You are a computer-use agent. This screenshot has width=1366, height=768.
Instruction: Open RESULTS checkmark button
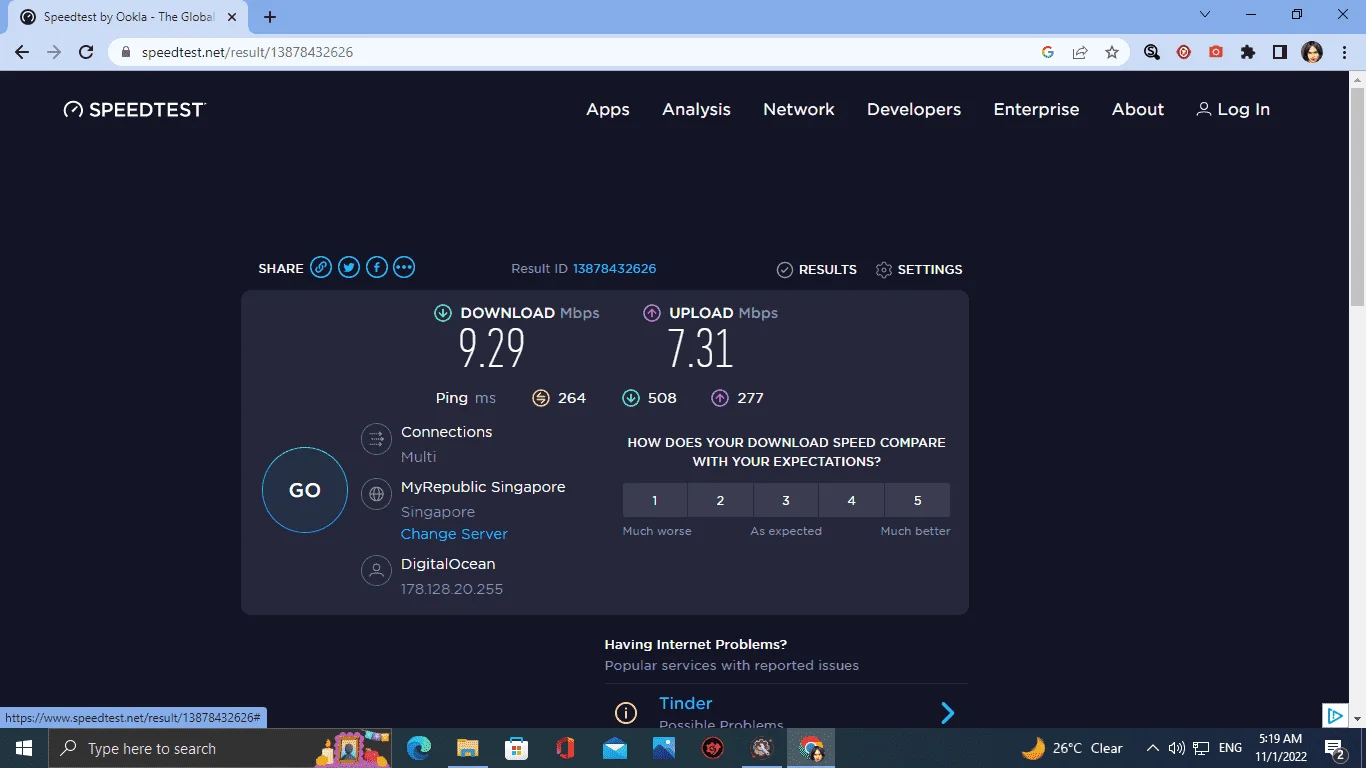pos(817,270)
